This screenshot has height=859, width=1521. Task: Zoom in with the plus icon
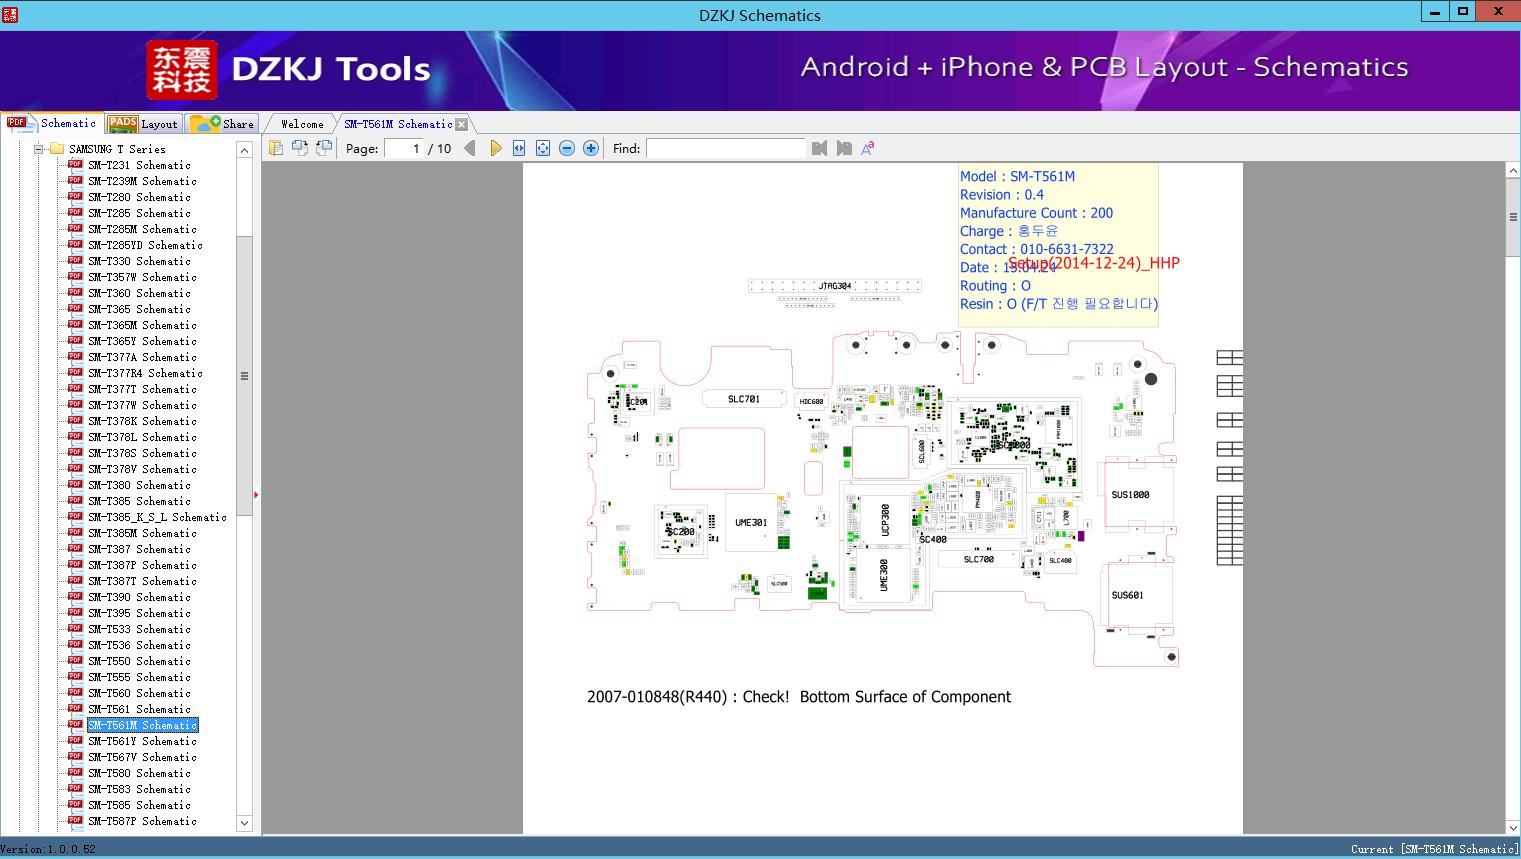591,148
